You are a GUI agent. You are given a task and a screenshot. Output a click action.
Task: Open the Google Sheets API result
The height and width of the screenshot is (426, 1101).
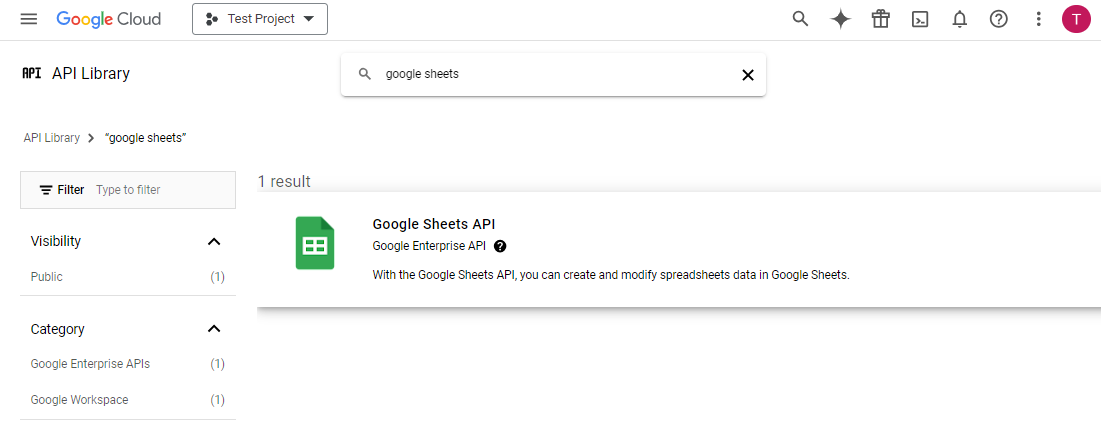coord(433,224)
